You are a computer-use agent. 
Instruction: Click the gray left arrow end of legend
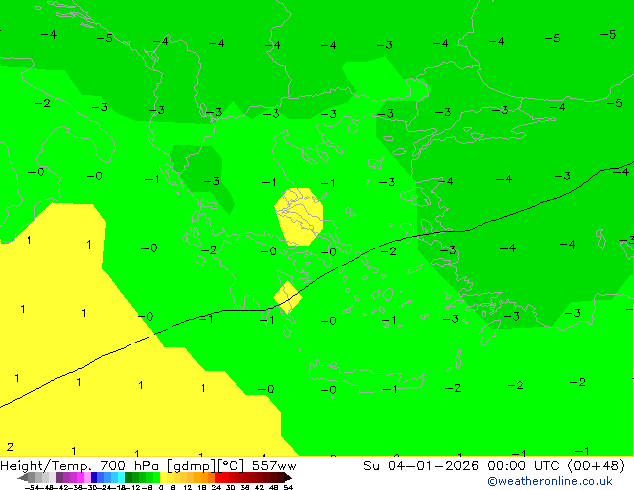23,478
